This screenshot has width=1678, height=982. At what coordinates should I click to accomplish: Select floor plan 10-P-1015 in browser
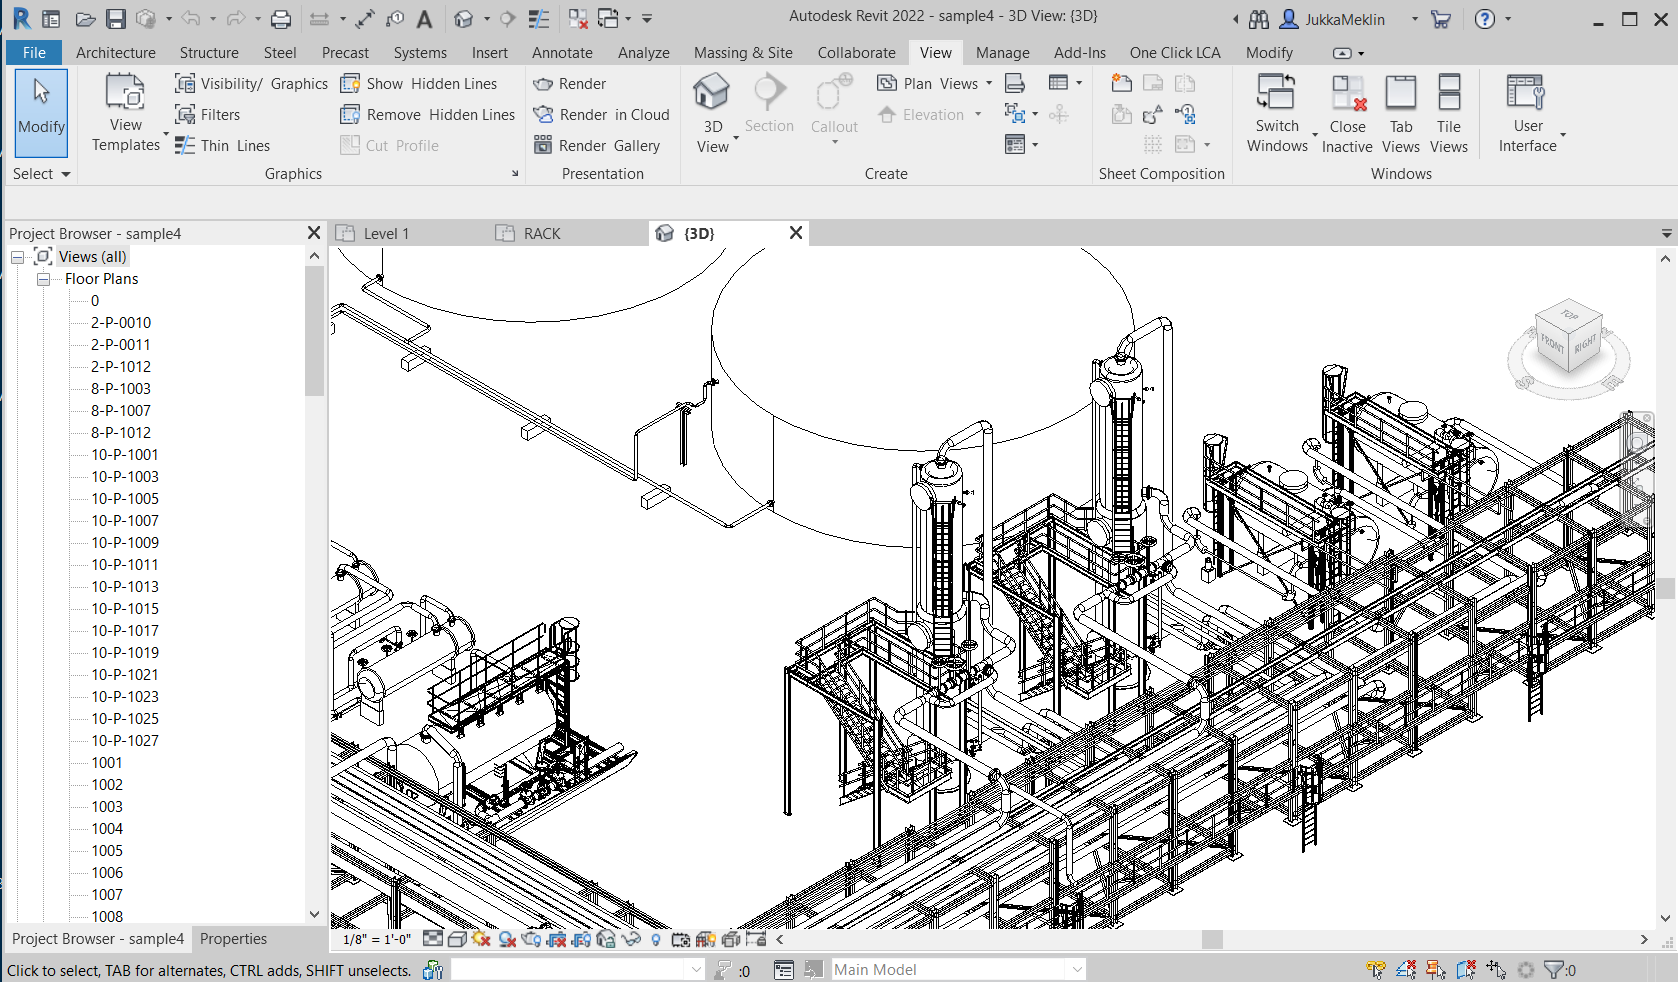point(125,609)
